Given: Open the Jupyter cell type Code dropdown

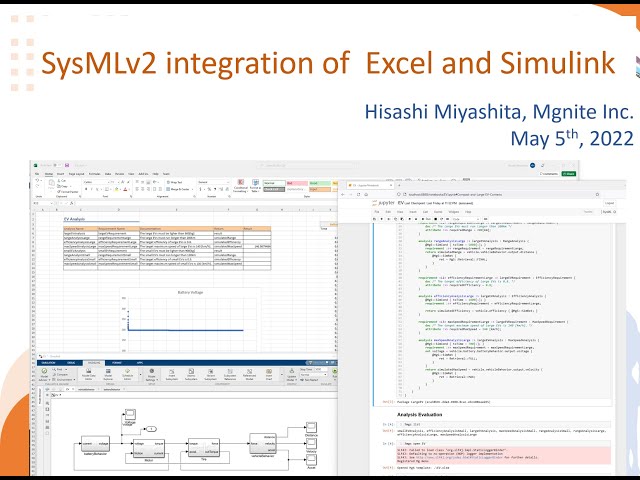Looking at the screenshot, I should (x=466, y=219).
